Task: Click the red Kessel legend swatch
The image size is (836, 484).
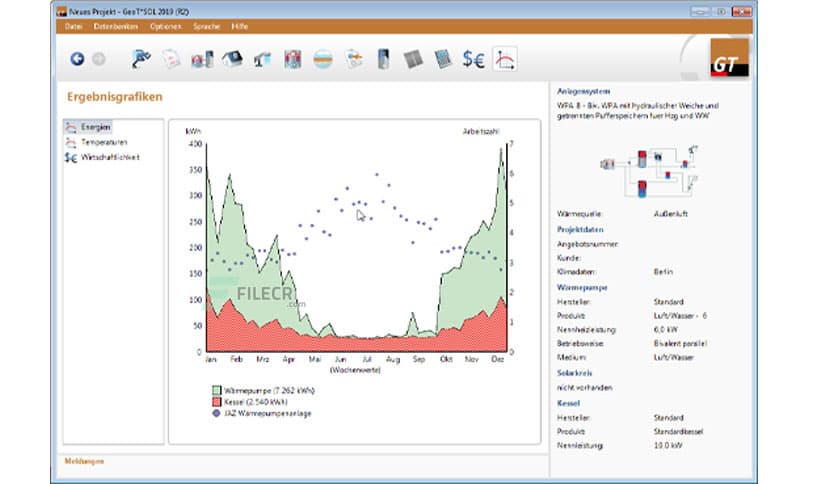Action: point(216,402)
